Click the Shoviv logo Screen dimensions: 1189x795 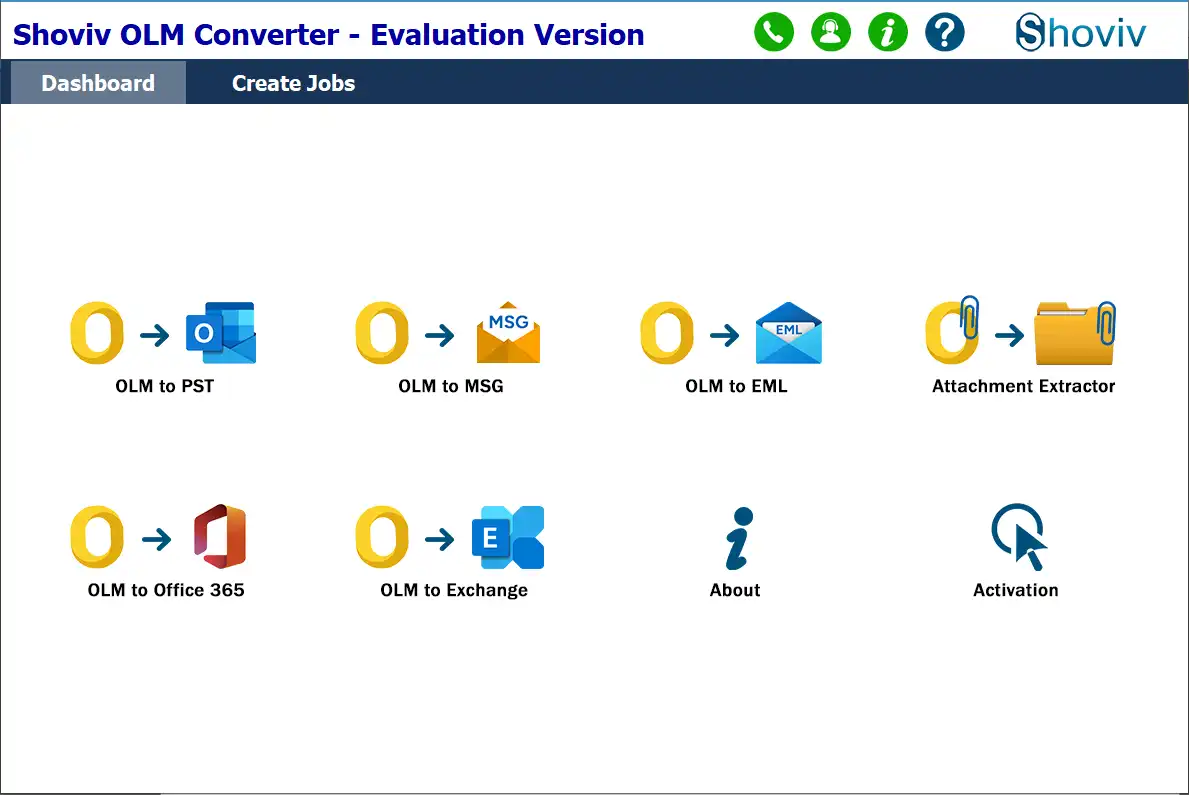pos(1081,33)
